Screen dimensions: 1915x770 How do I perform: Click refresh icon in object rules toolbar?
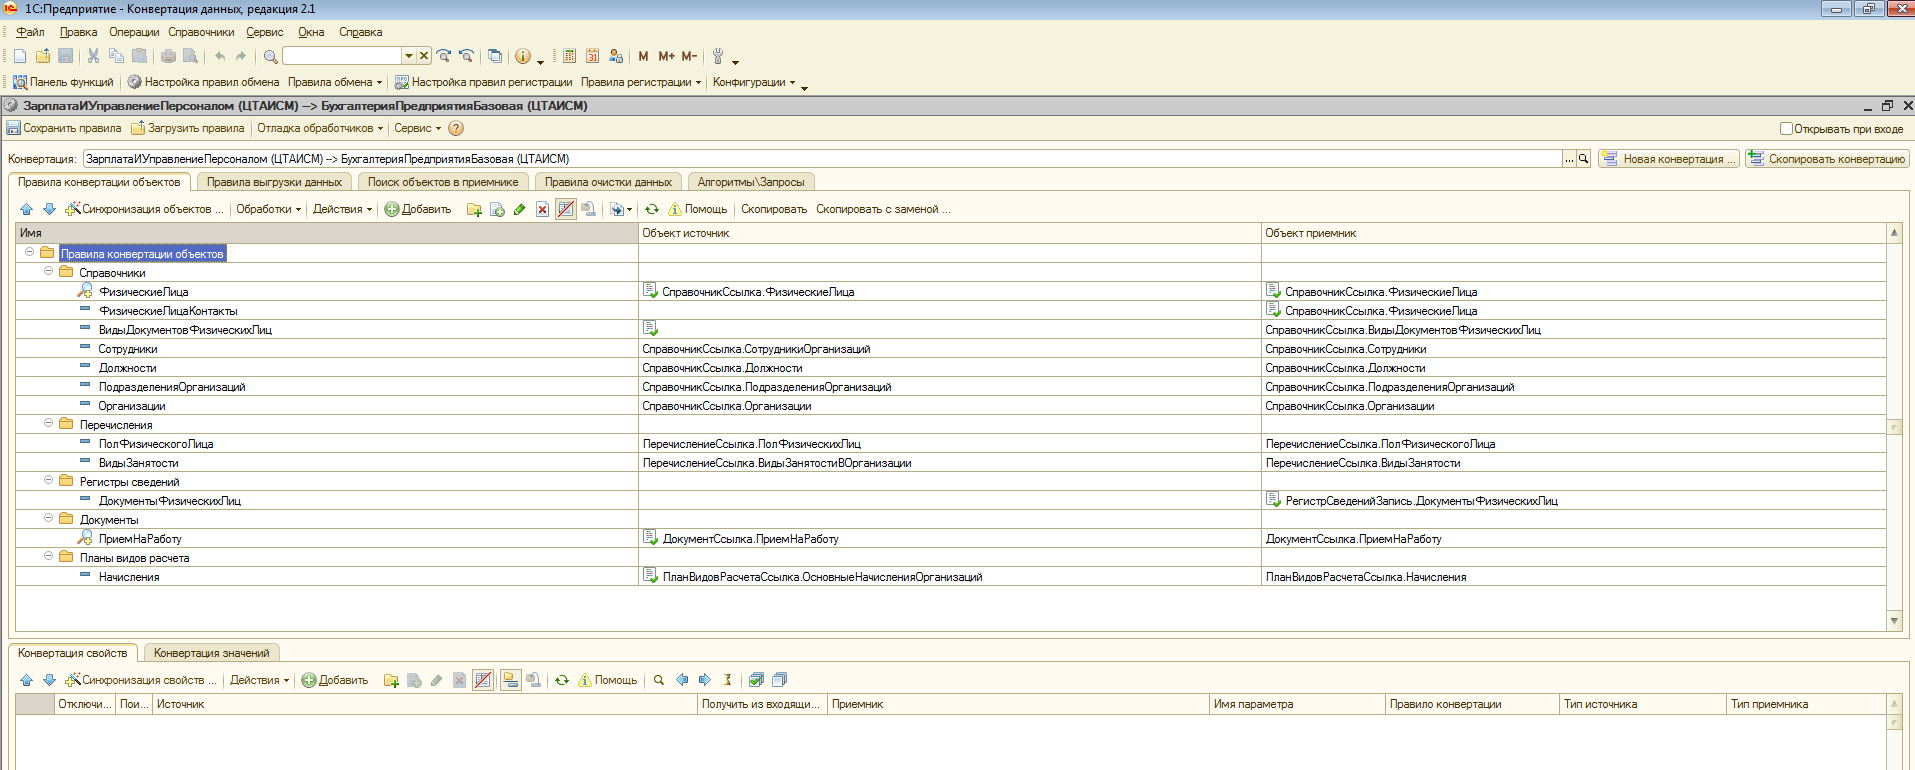point(652,209)
